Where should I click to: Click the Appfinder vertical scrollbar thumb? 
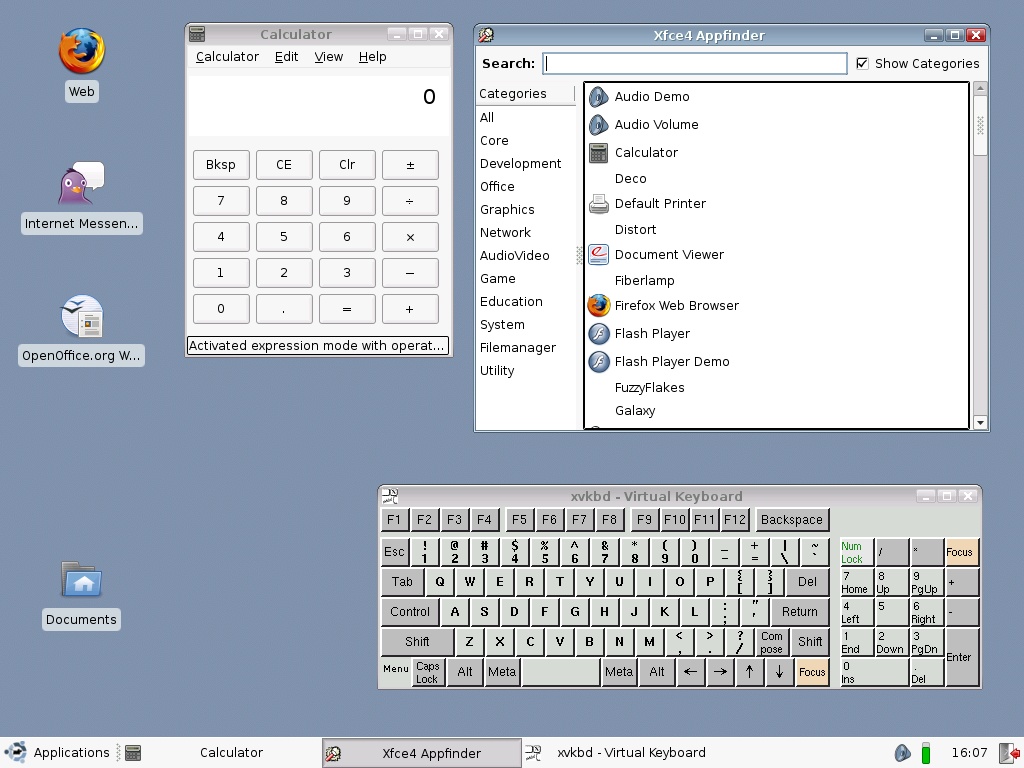[x=980, y=125]
